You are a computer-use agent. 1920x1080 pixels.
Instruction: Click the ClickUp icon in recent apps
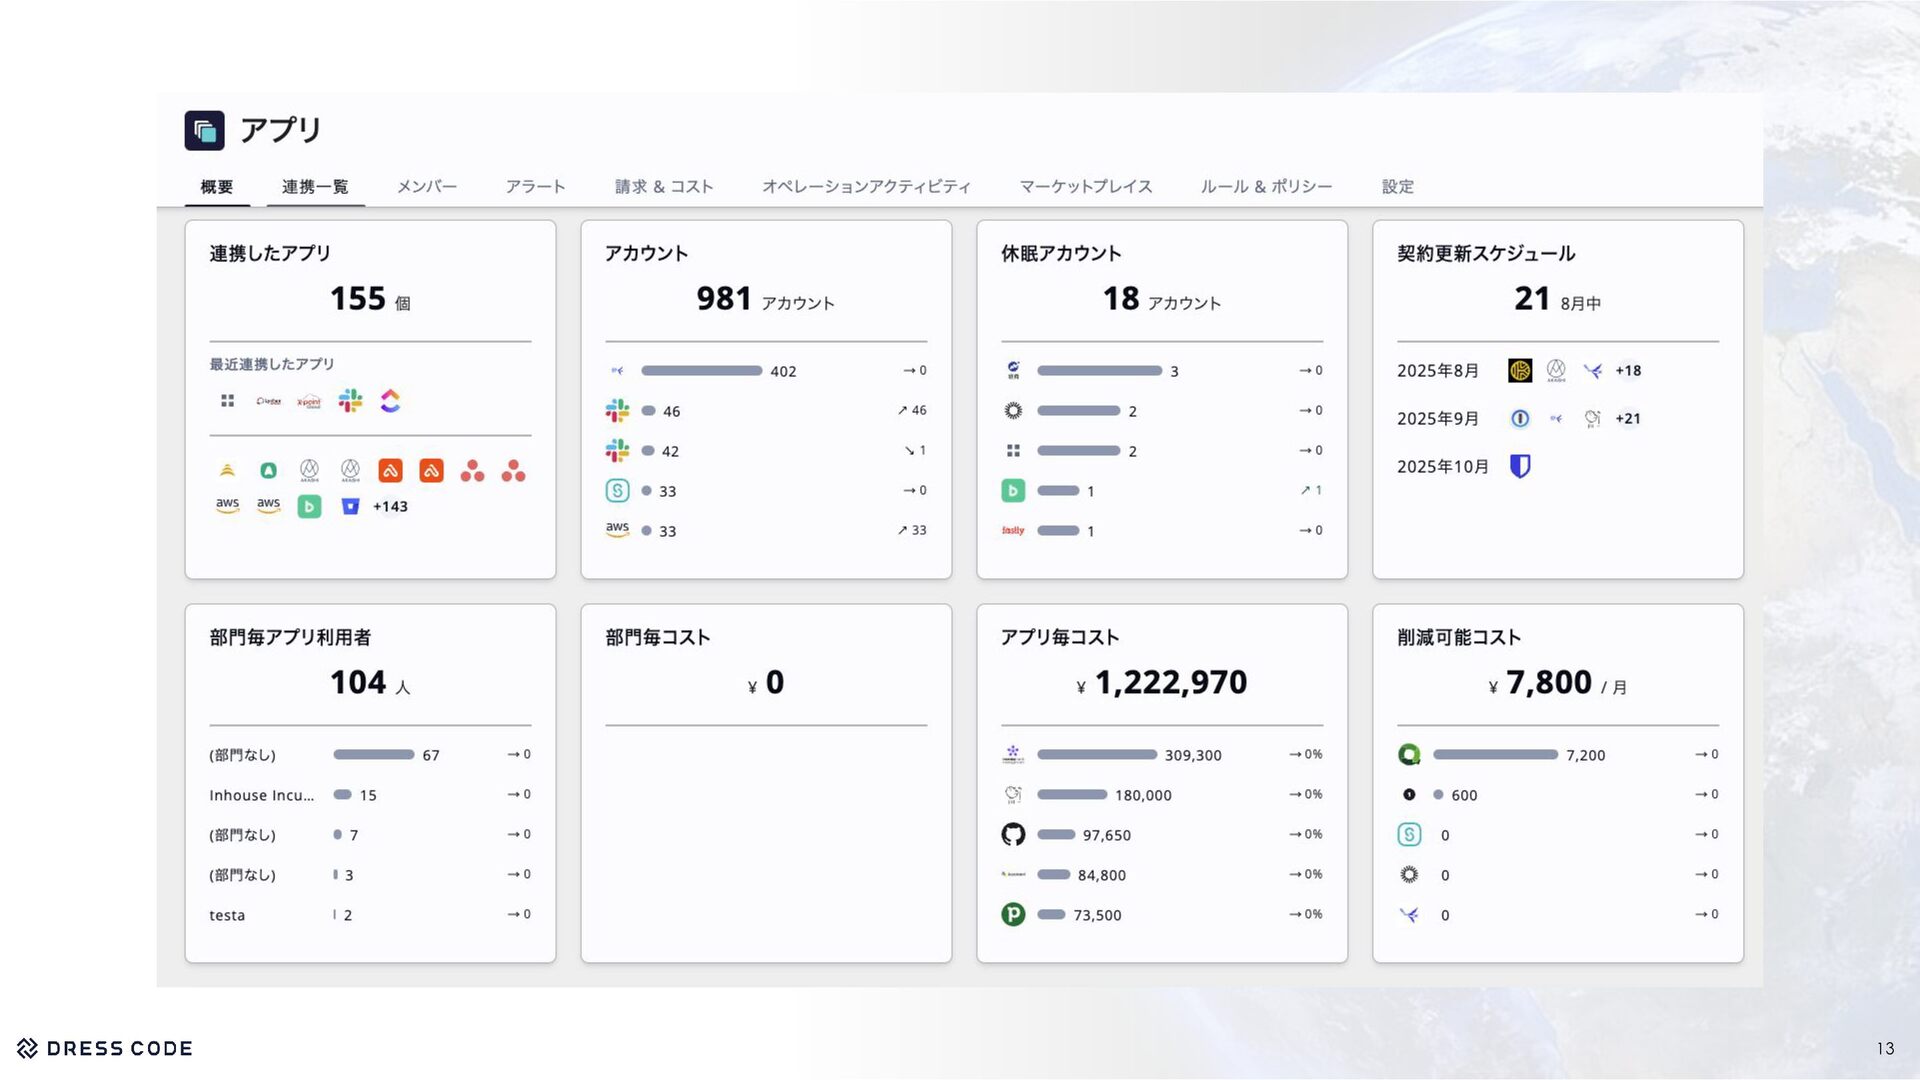[x=390, y=401]
